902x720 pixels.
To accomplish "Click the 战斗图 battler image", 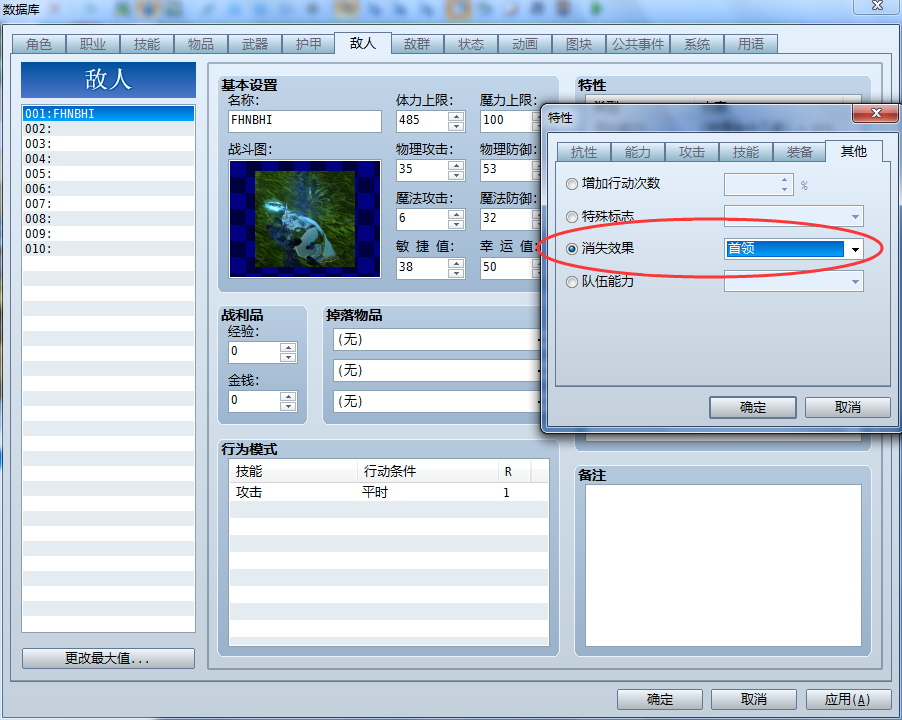I will pyautogui.click(x=304, y=219).
